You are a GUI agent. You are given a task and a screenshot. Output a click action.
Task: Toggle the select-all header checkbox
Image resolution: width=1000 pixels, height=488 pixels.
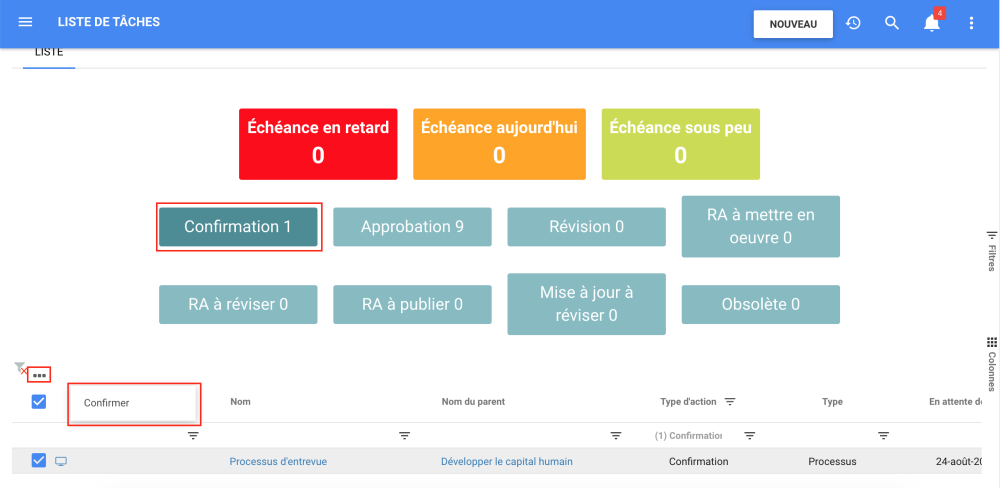click(39, 402)
